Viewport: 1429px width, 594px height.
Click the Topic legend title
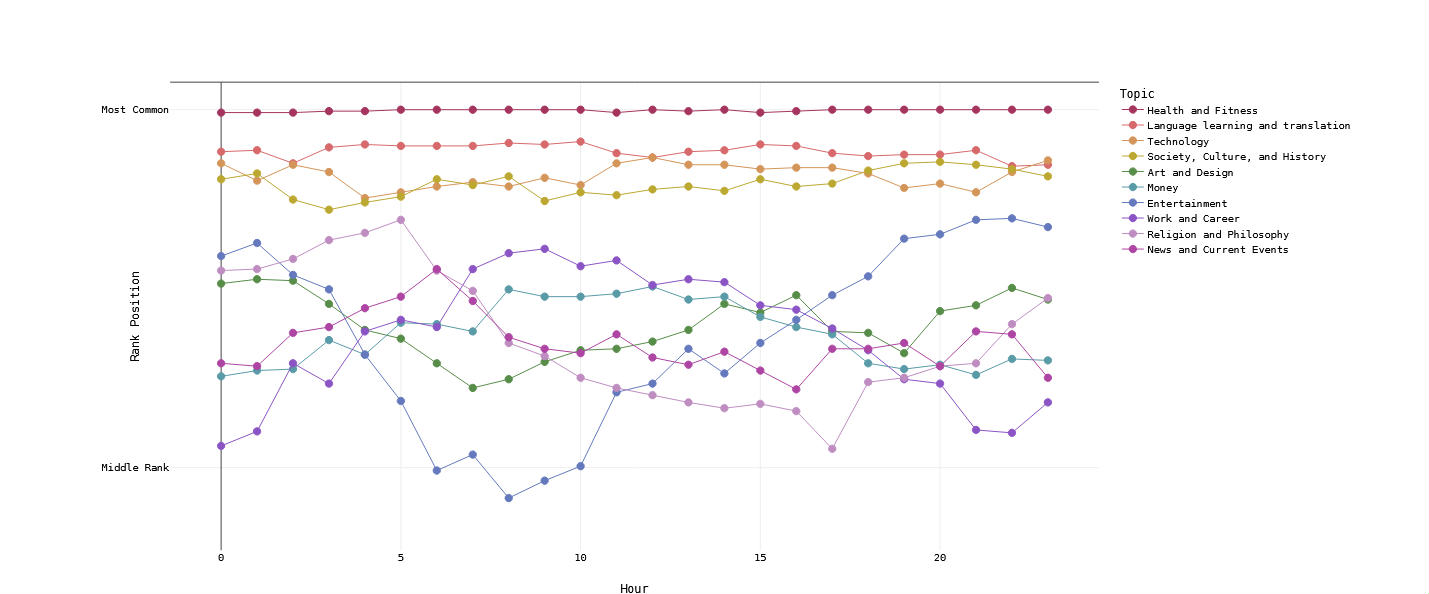pos(1137,94)
